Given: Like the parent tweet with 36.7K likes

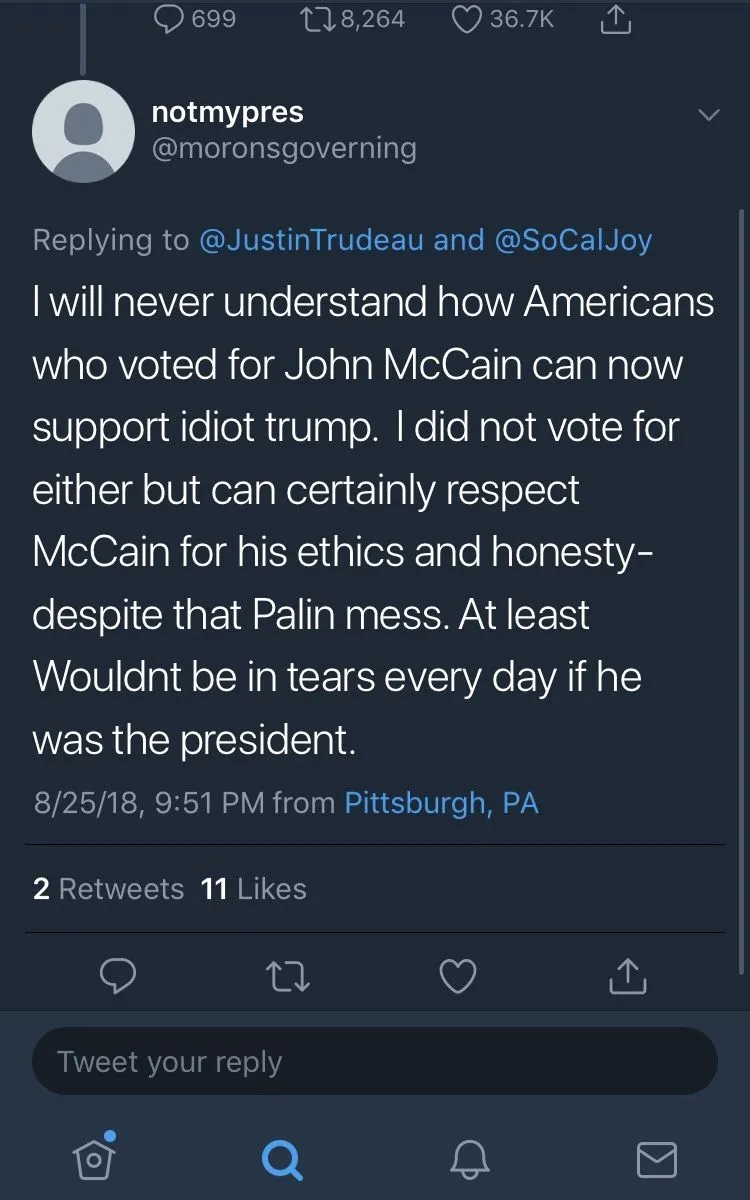Looking at the screenshot, I should [x=503, y=19].
